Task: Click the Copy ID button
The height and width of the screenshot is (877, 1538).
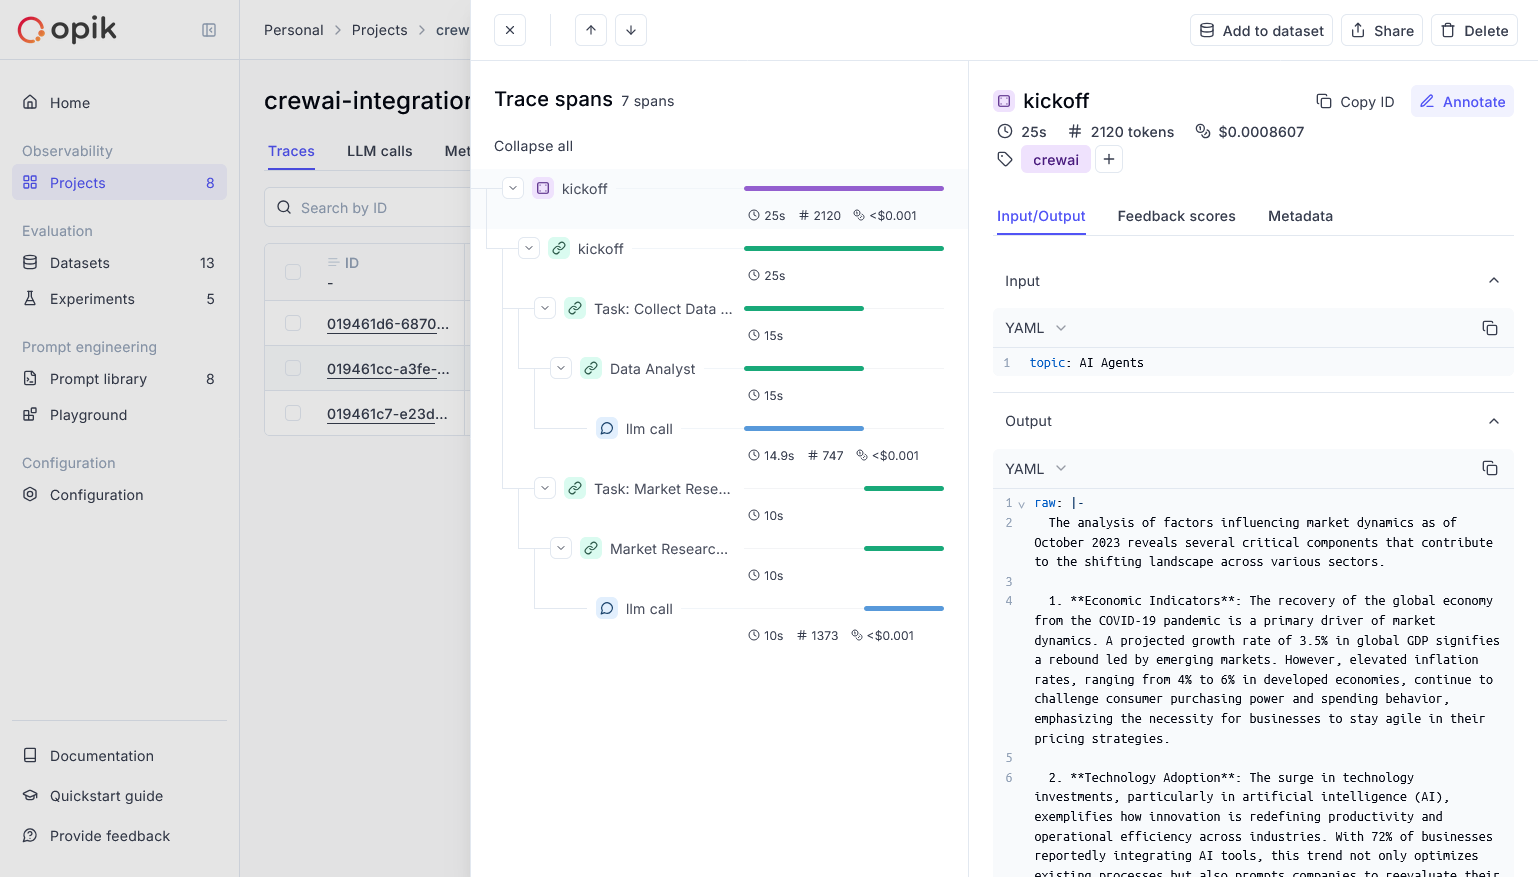Action: click(1355, 102)
